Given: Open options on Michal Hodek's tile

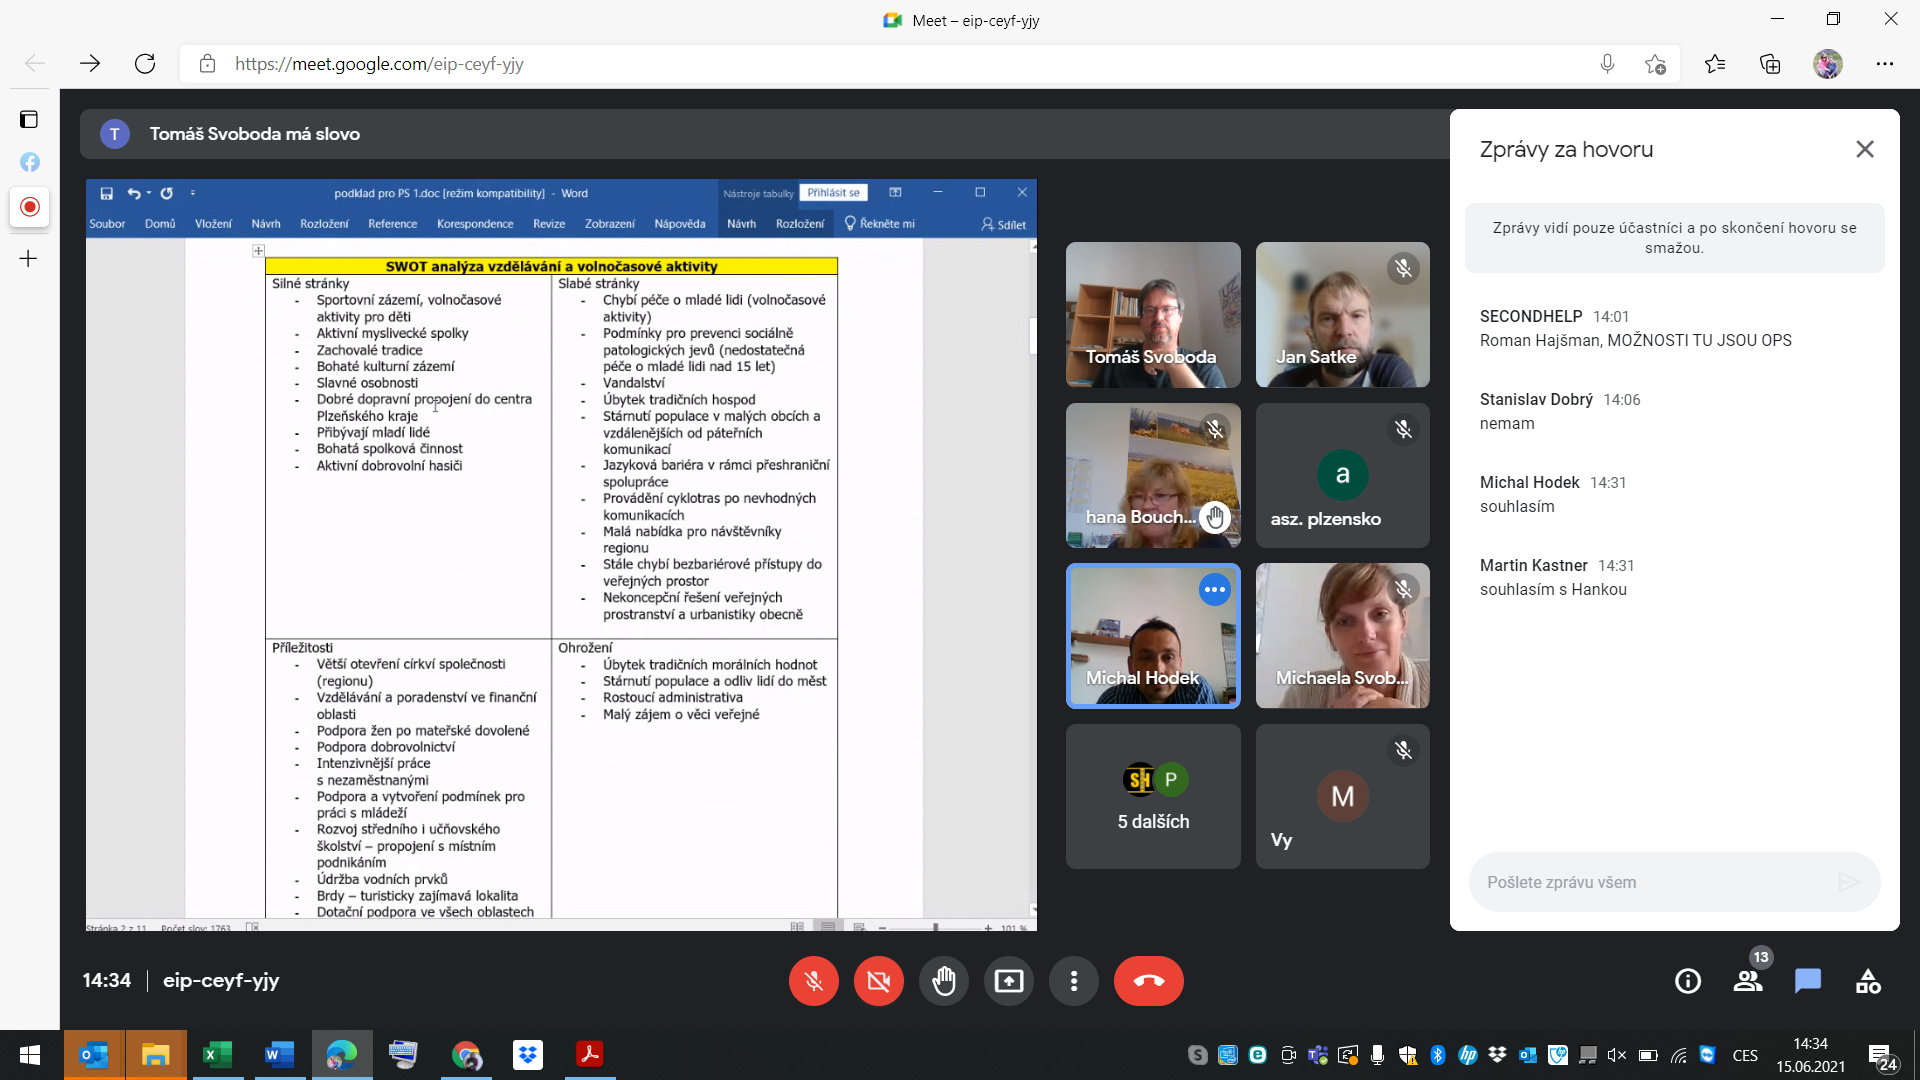Looking at the screenshot, I should [x=1214, y=590].
